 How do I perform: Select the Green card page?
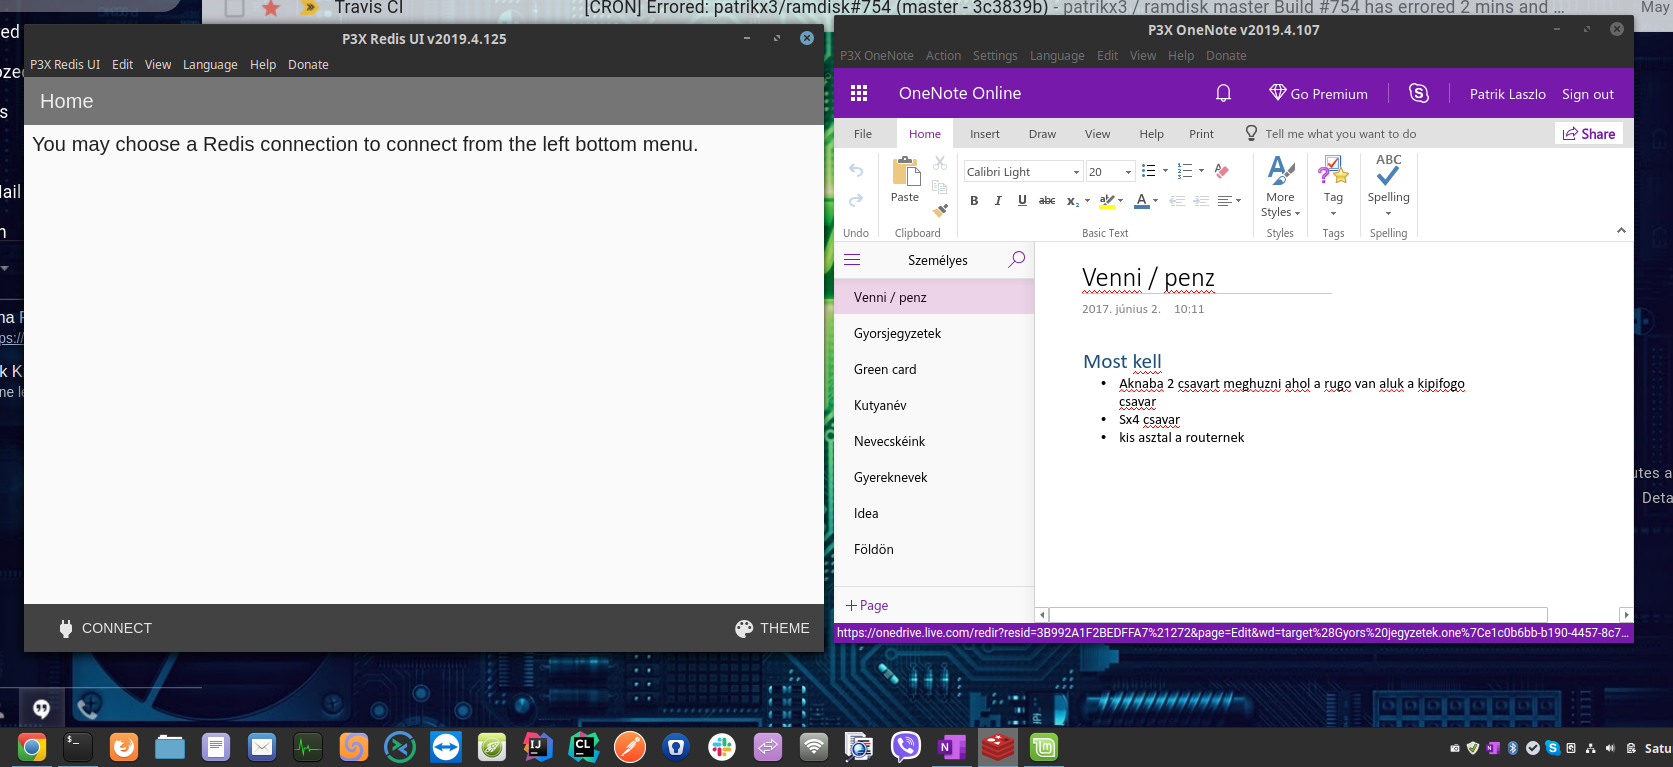[934, 369]
